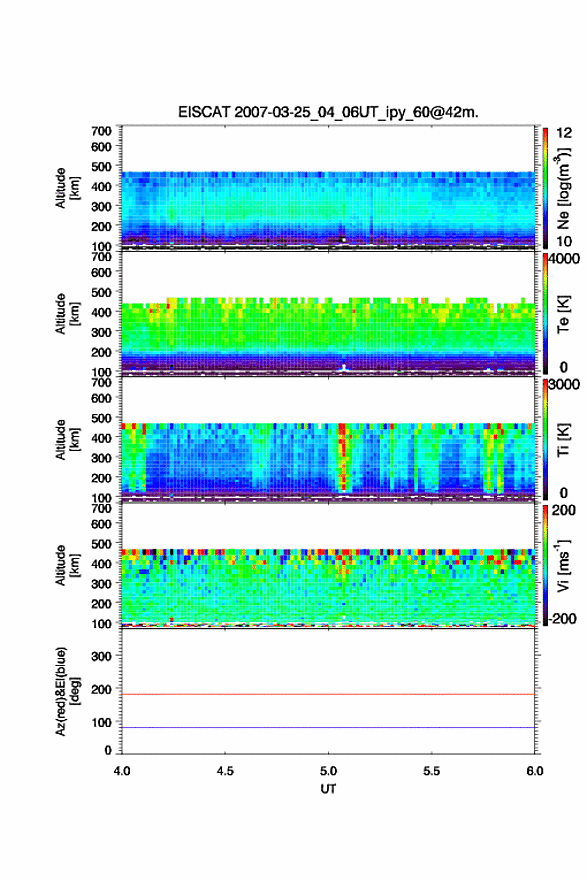Click the Vi velocity color bar
587x880 pixels.
pyautogui.click(x=545, y=565)
